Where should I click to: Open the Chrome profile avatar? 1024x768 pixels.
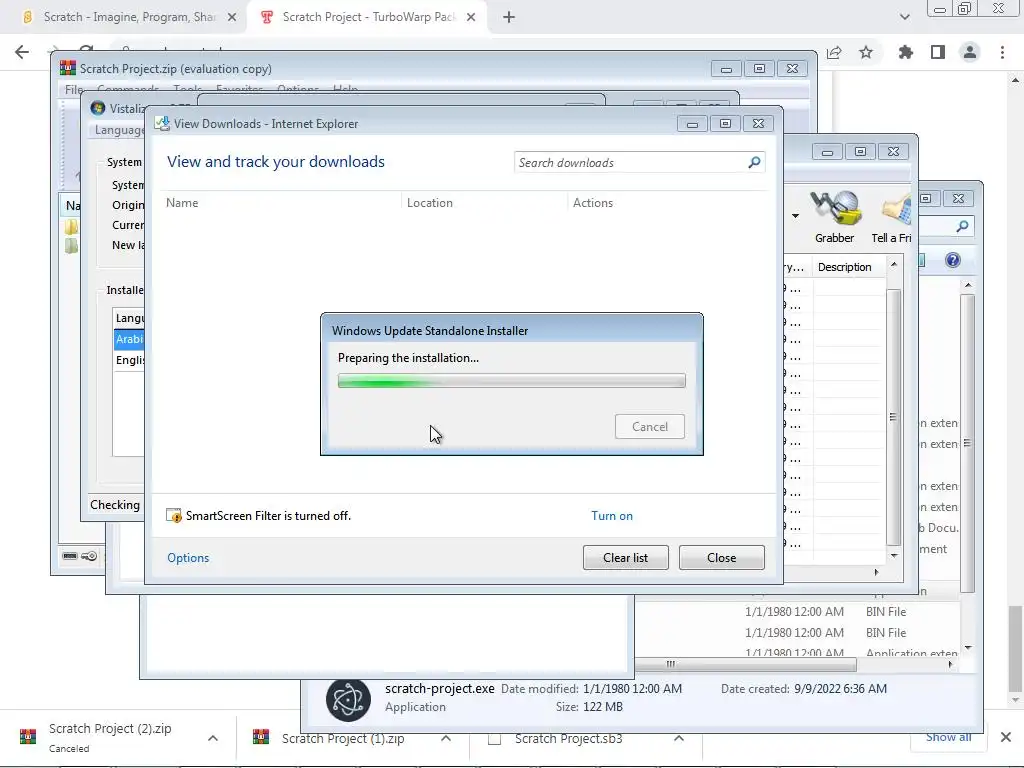click(x=970, y=52)
